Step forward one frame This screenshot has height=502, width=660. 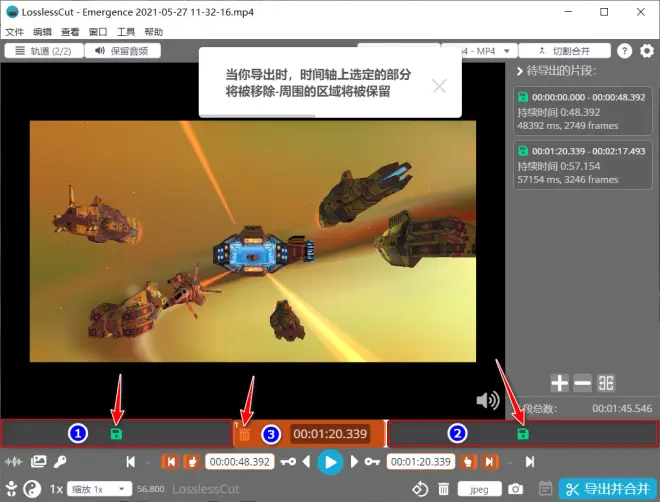(354, 462)
